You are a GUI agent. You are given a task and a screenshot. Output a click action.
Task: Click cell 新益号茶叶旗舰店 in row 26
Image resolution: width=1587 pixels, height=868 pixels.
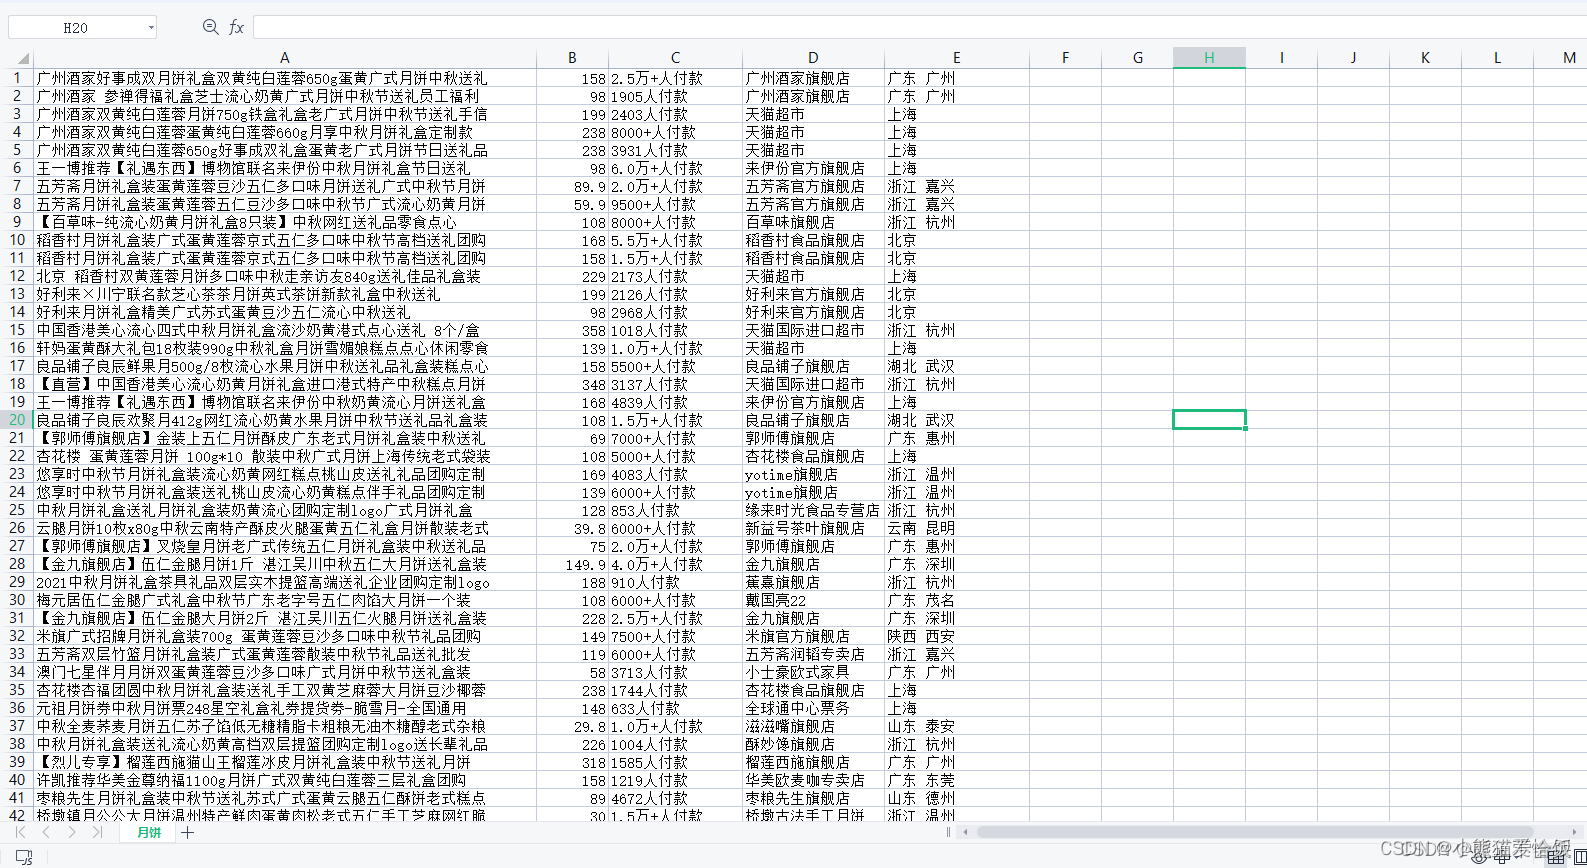tap(813, 528)
